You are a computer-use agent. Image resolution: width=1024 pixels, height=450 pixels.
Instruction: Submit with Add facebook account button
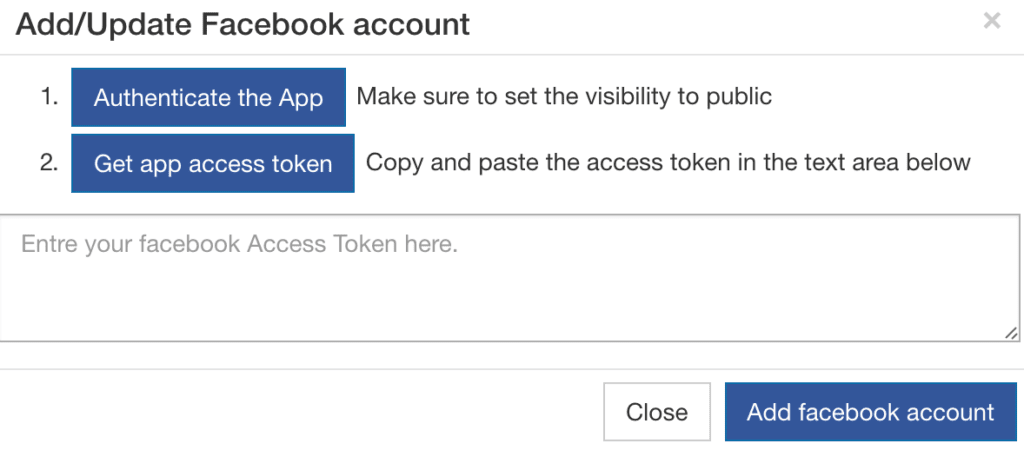click(x=870, y=412)
